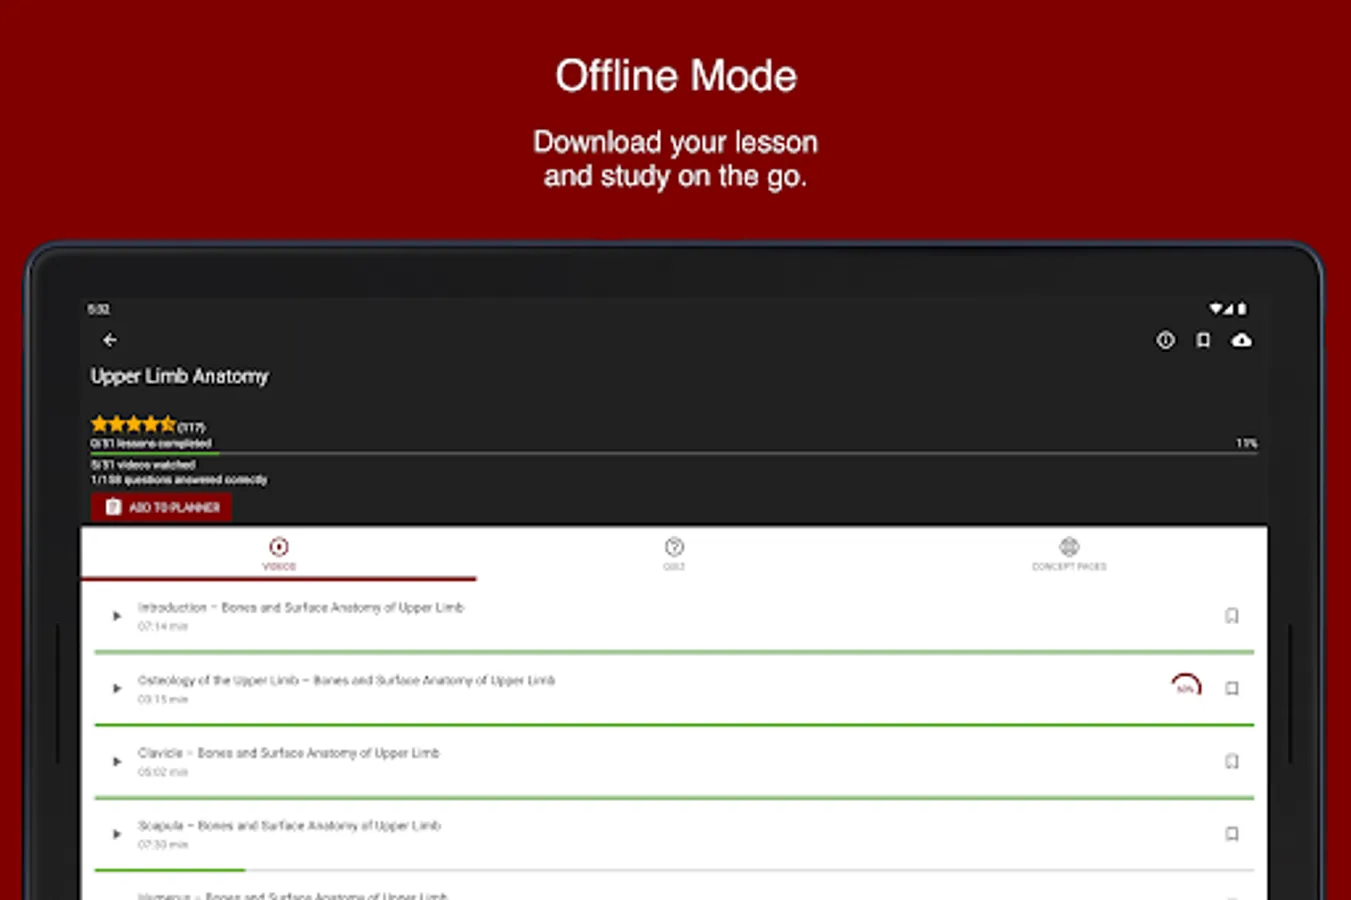Open 'Clavicle – Bones and Surface Anatomy' title
Image resolution: width=1351 pixels, height=900 pixels.
point(288,753)
